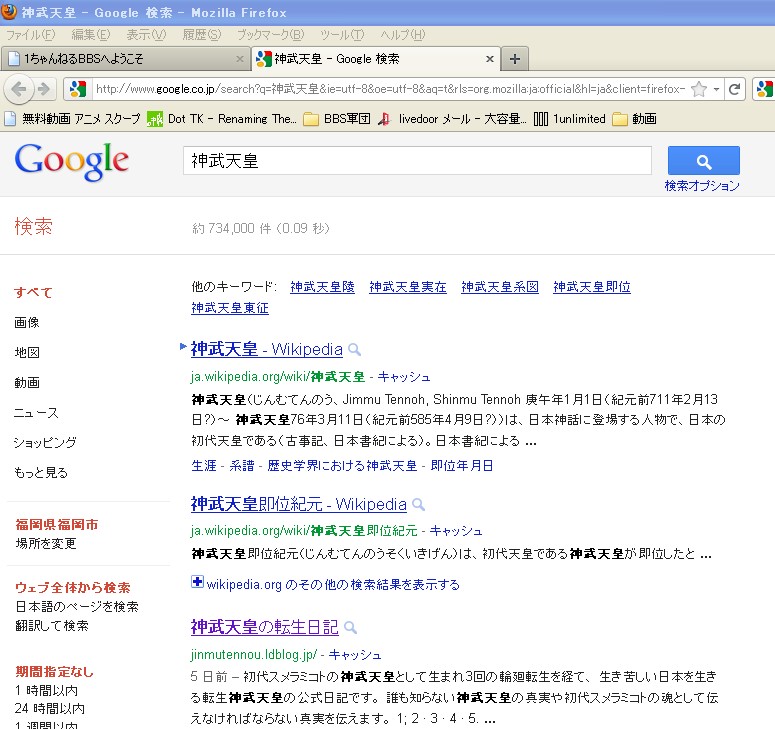Click 場所を変更 to change location
The image size is (775, 729).
point(46,544)
